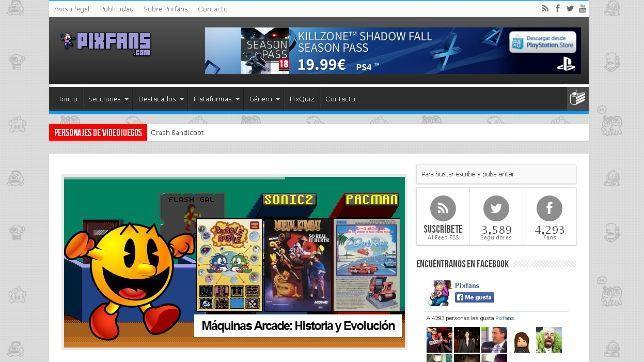
Task: Click the PlayStation logo in the banner ad
Action: tap(566, 64)
